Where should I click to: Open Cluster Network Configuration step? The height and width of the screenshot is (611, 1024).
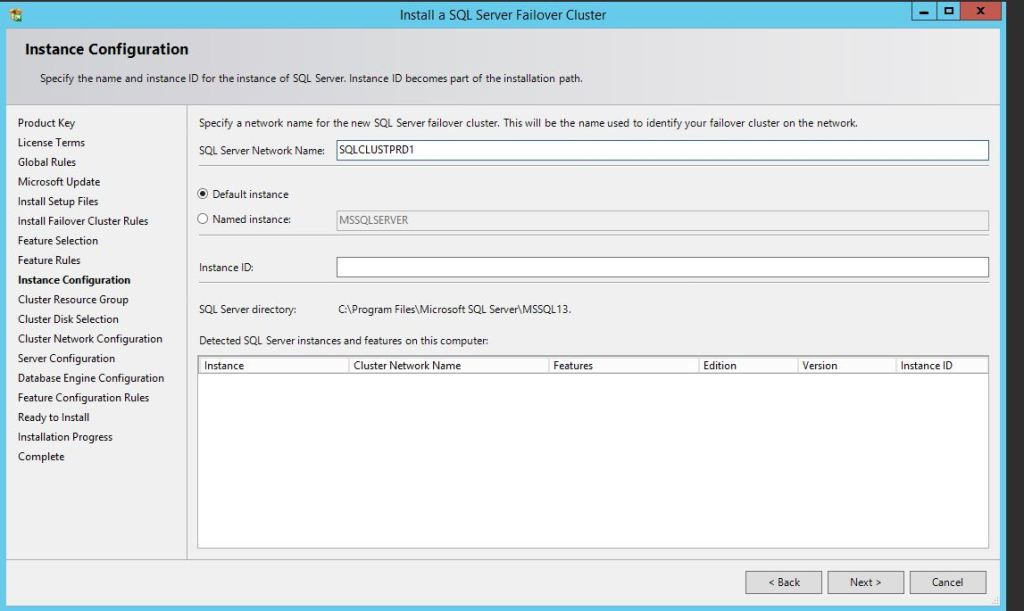(90, 339)
